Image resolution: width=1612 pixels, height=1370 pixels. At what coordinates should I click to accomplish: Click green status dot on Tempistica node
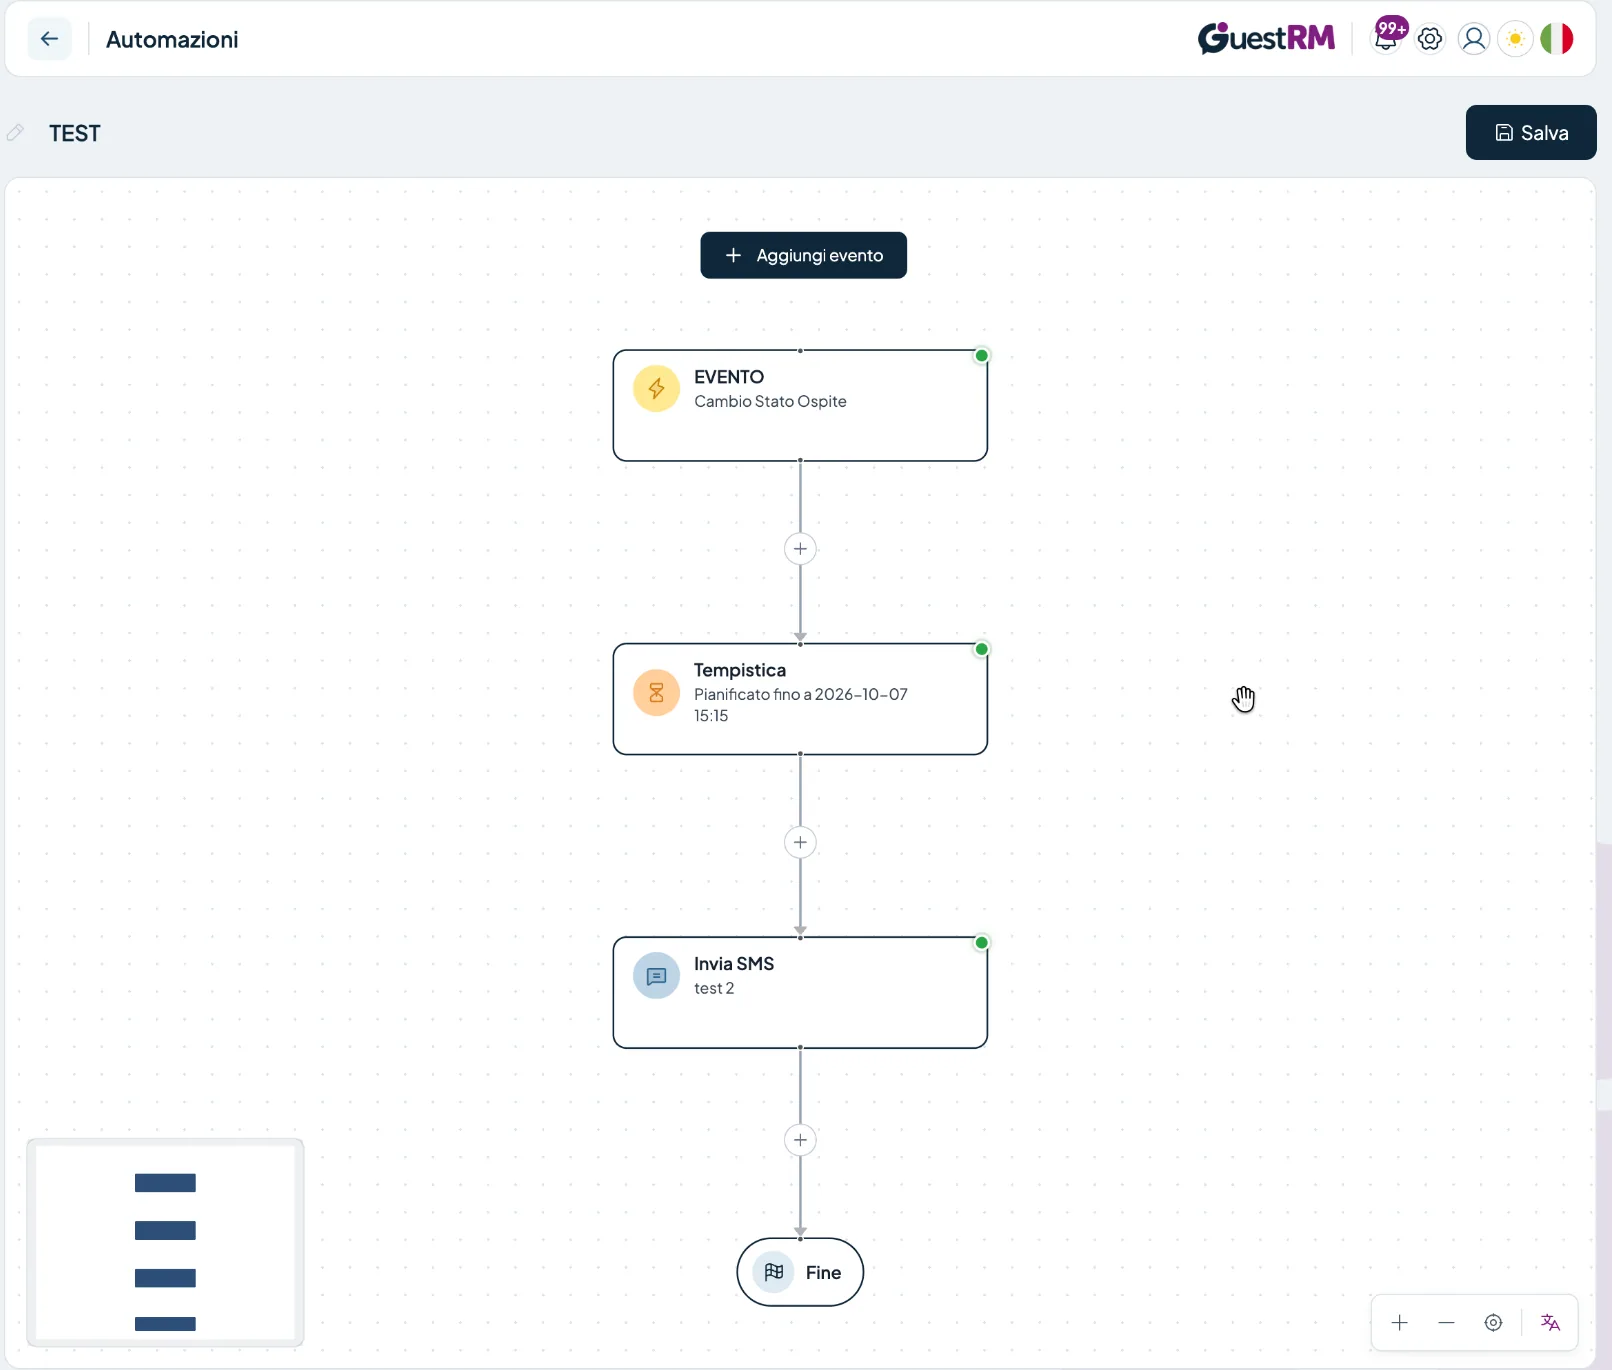click(x=982, y=650)
